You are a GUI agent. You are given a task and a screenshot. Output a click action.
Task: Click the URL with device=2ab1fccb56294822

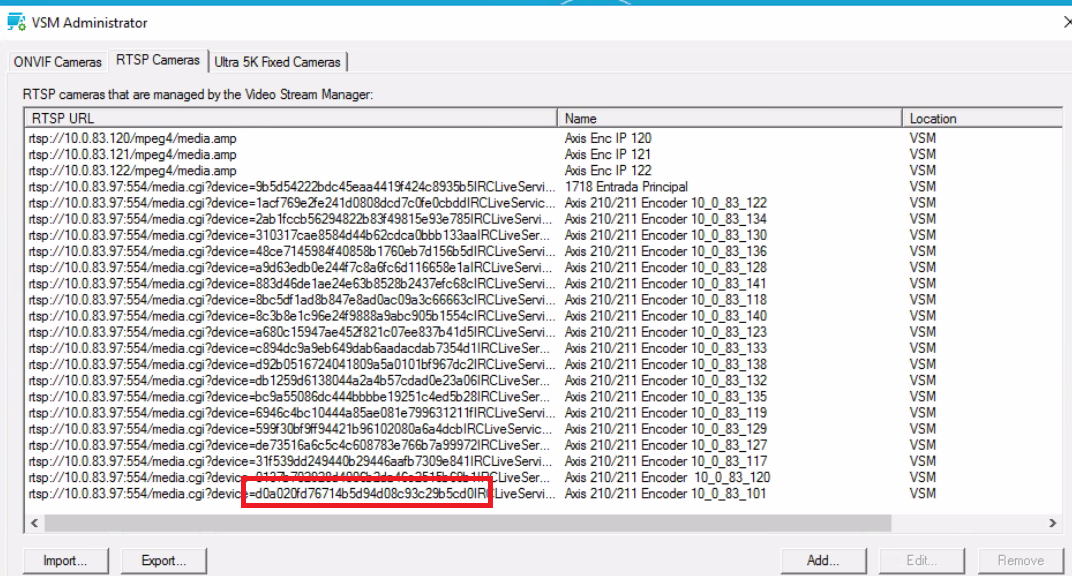pos(292,219)
